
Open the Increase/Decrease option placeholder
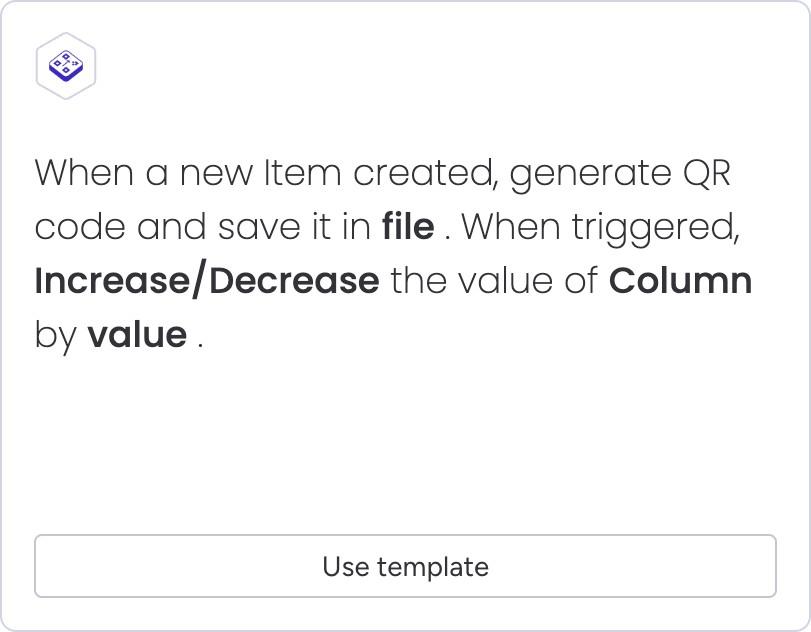(207, 281)
